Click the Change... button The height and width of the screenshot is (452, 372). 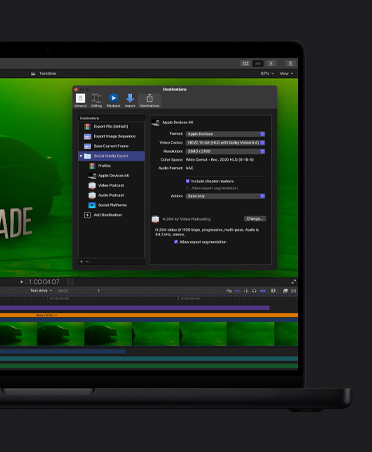(x=255, y=219)
